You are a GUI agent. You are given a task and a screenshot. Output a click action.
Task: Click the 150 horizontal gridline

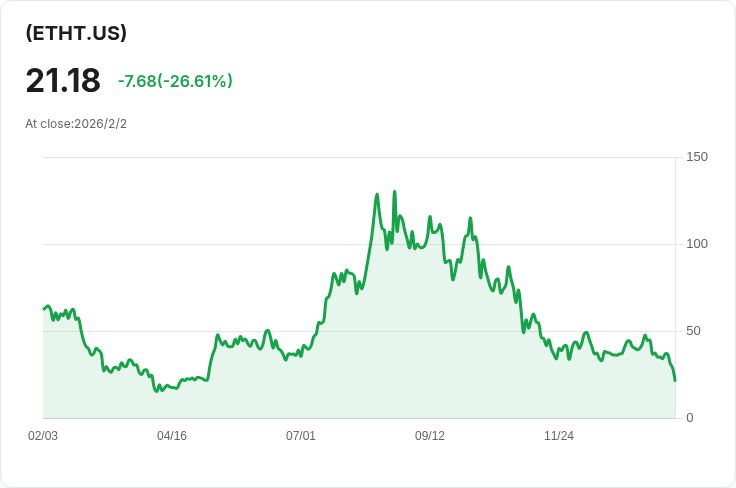tap(359, 158)
